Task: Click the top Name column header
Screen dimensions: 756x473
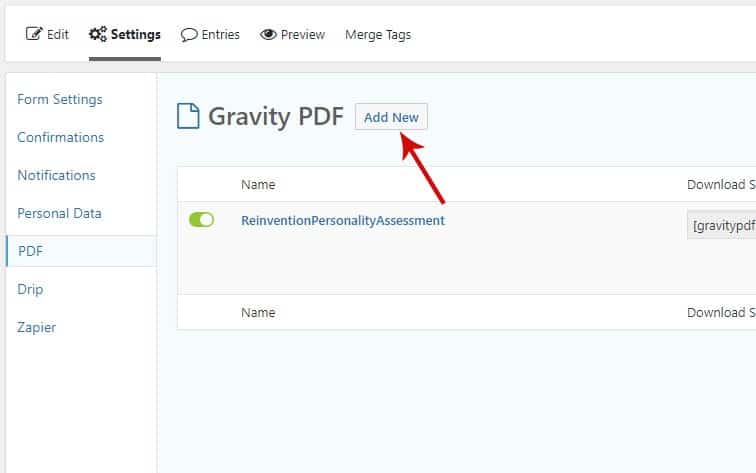Action: (x=258, y=184)
